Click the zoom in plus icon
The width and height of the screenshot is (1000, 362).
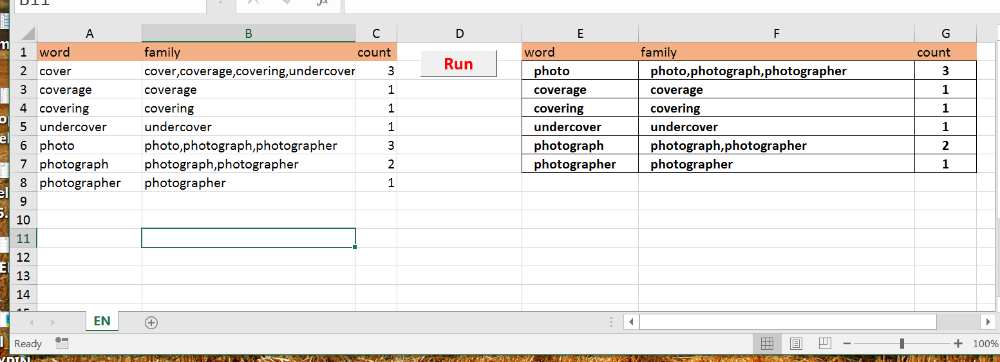pos(958,344)
